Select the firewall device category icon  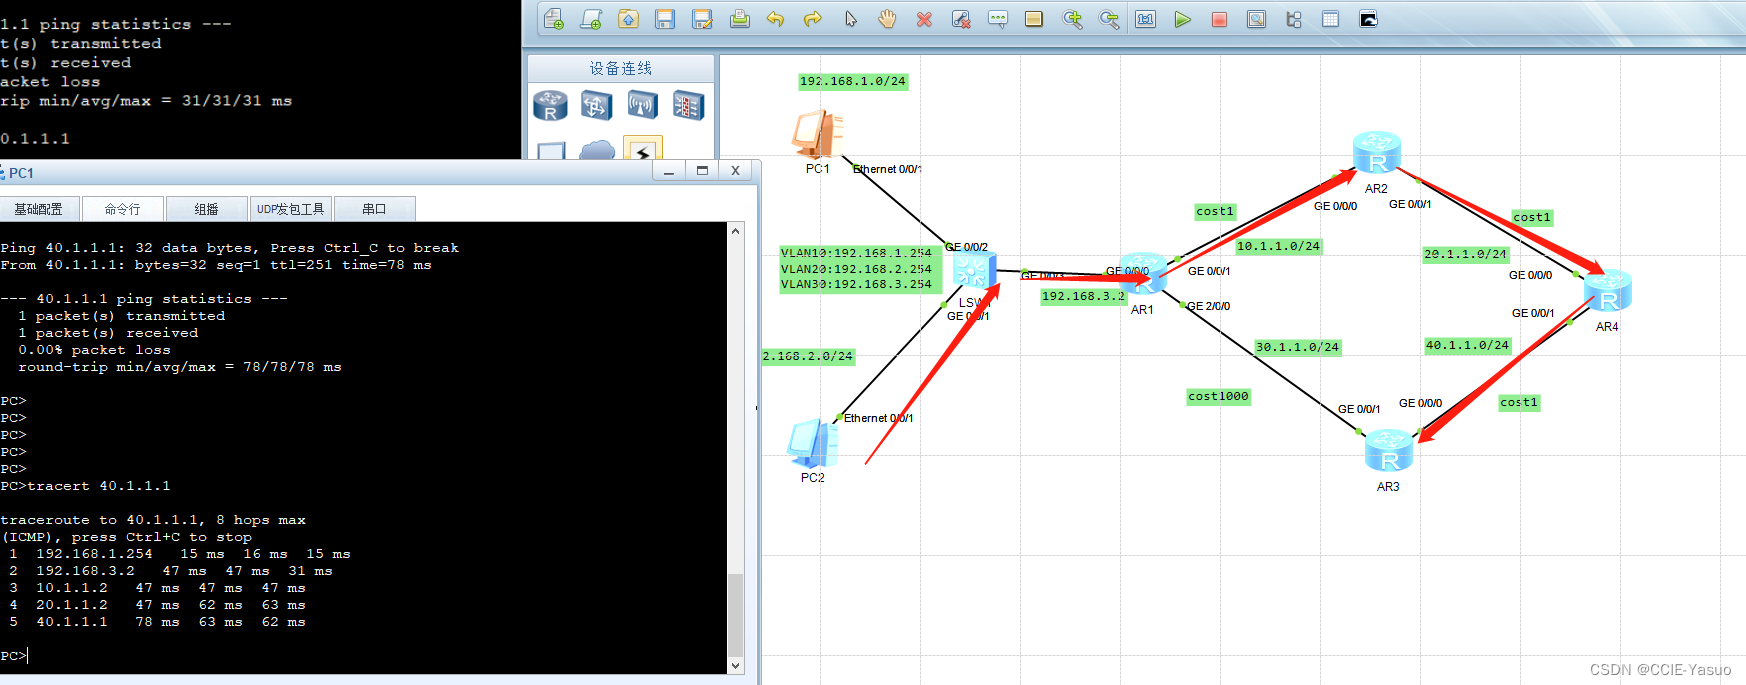tap(688, 105)
